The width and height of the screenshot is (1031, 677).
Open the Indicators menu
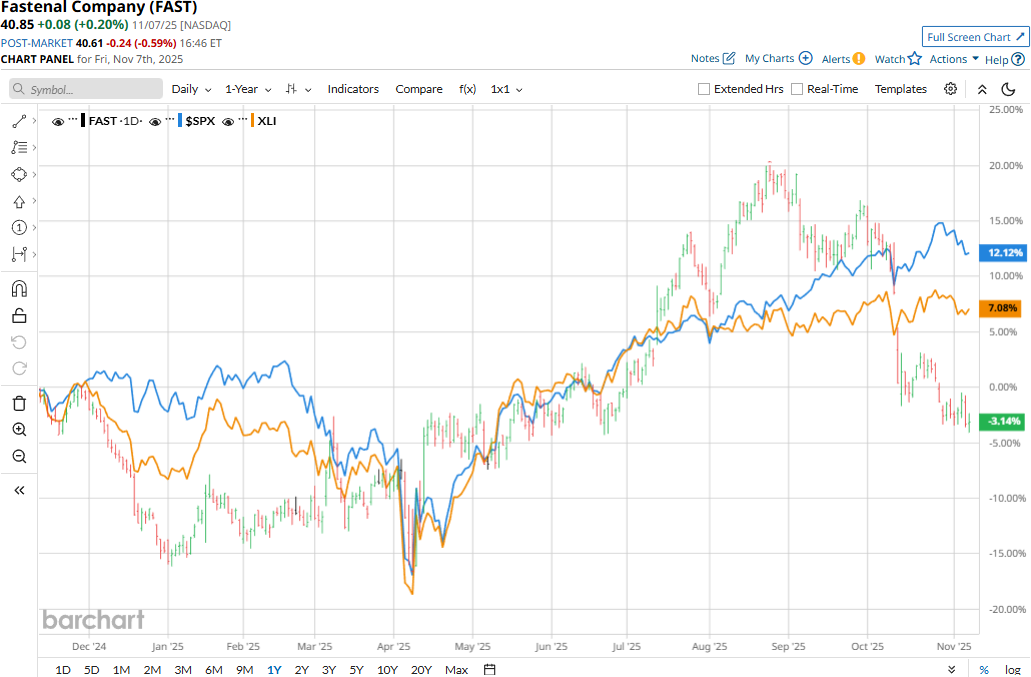(x=353, y=89)
